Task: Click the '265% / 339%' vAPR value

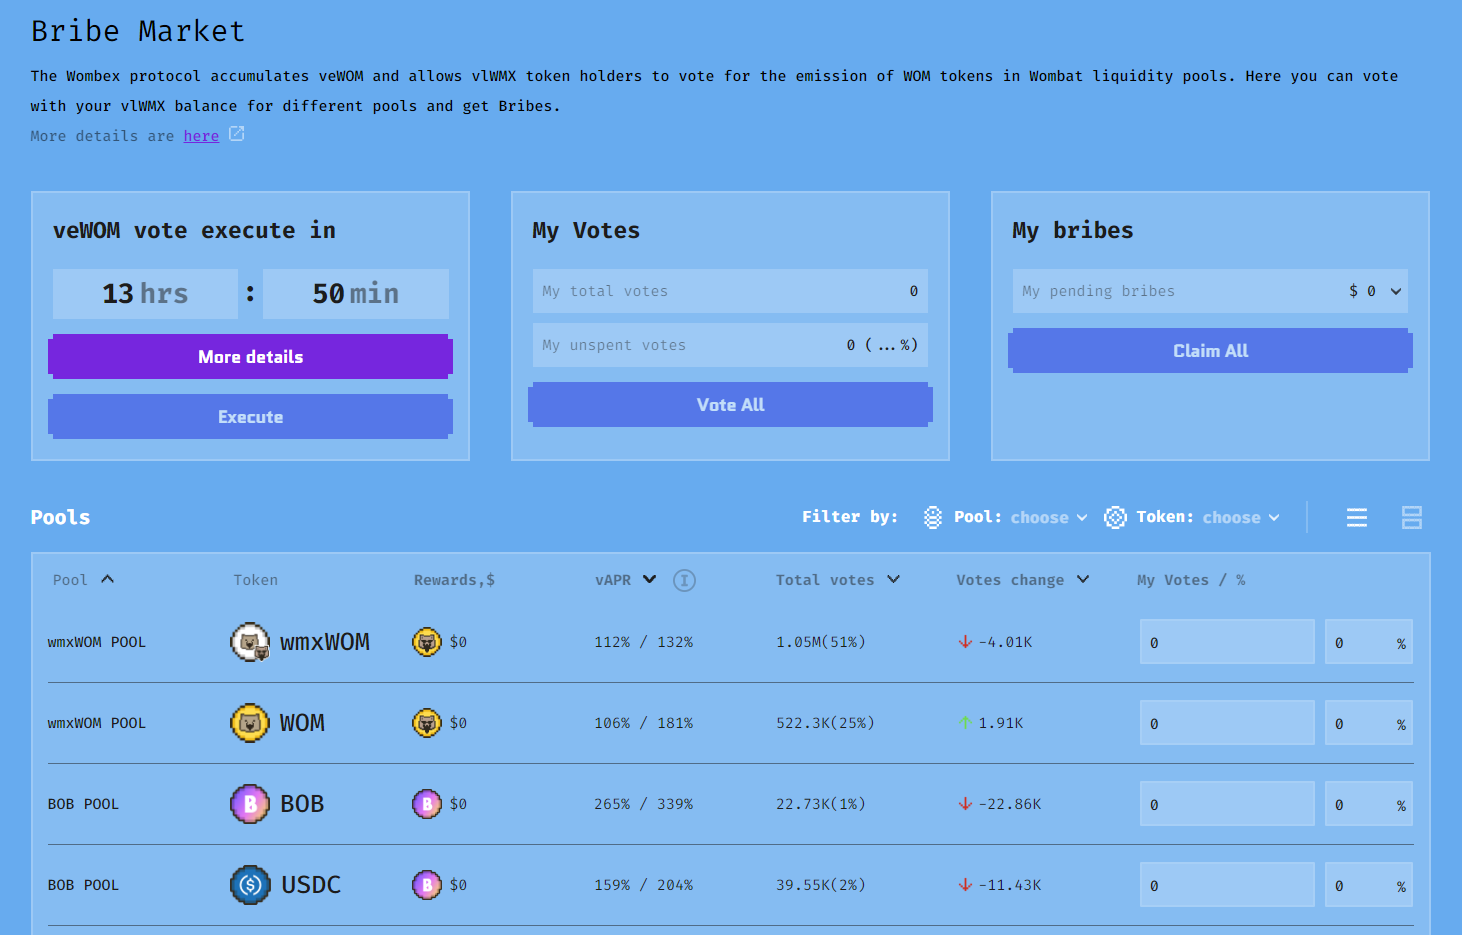Action: pyautogui.click(x=643, y=804)
